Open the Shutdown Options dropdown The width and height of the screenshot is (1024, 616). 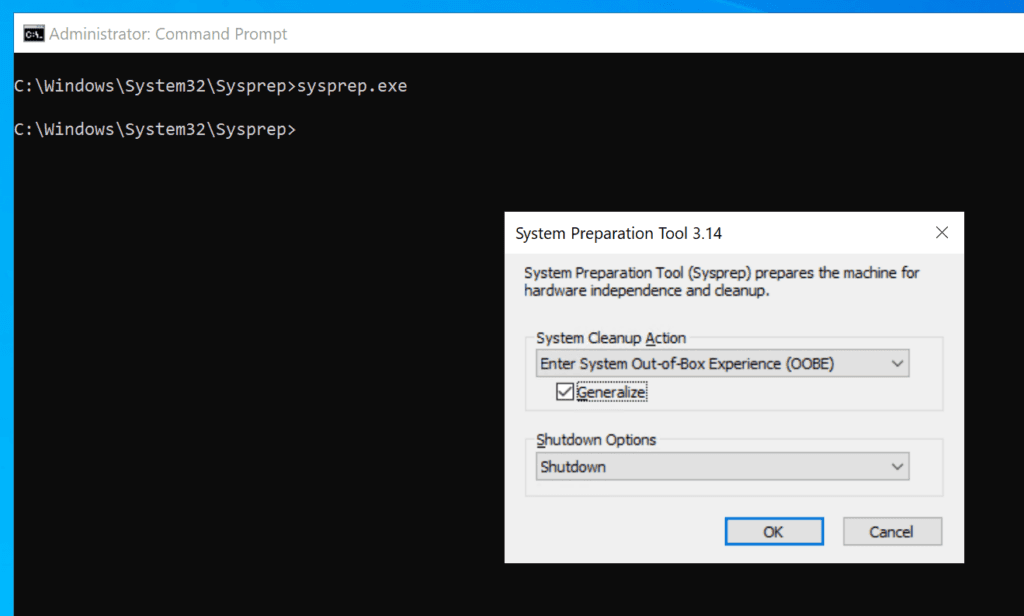[721, 466]
